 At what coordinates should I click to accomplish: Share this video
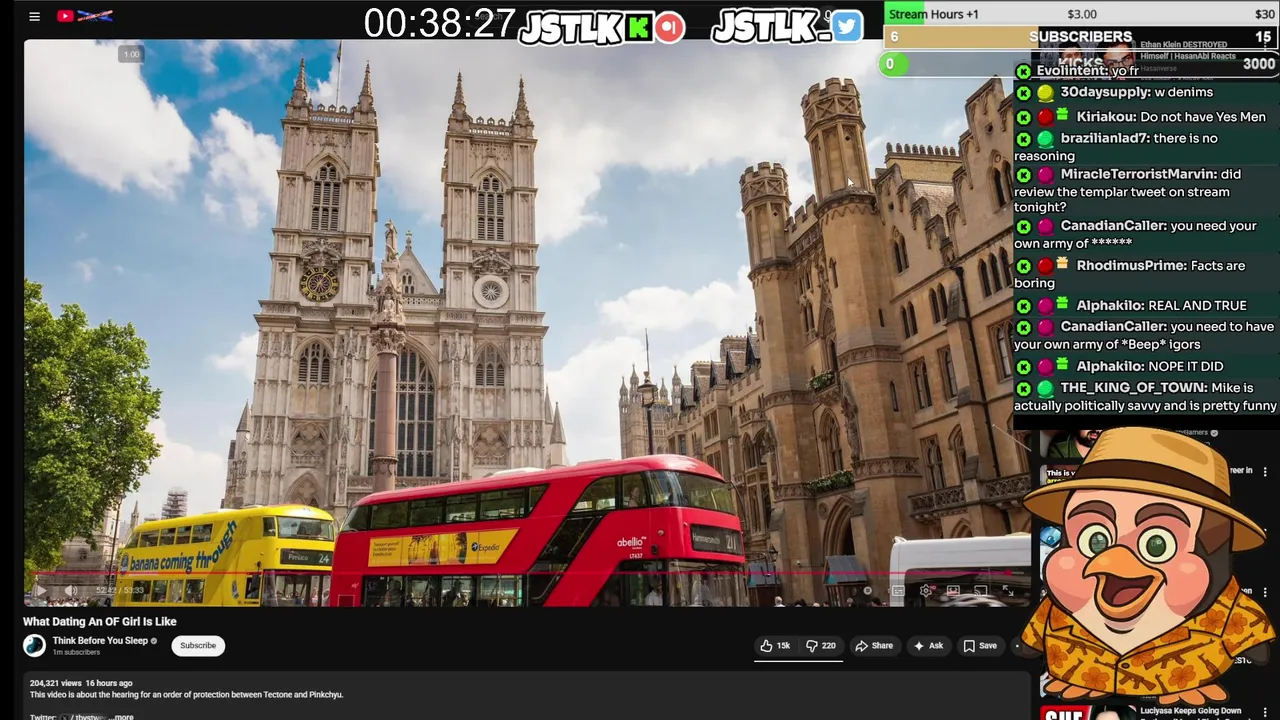tap(874, 646)
